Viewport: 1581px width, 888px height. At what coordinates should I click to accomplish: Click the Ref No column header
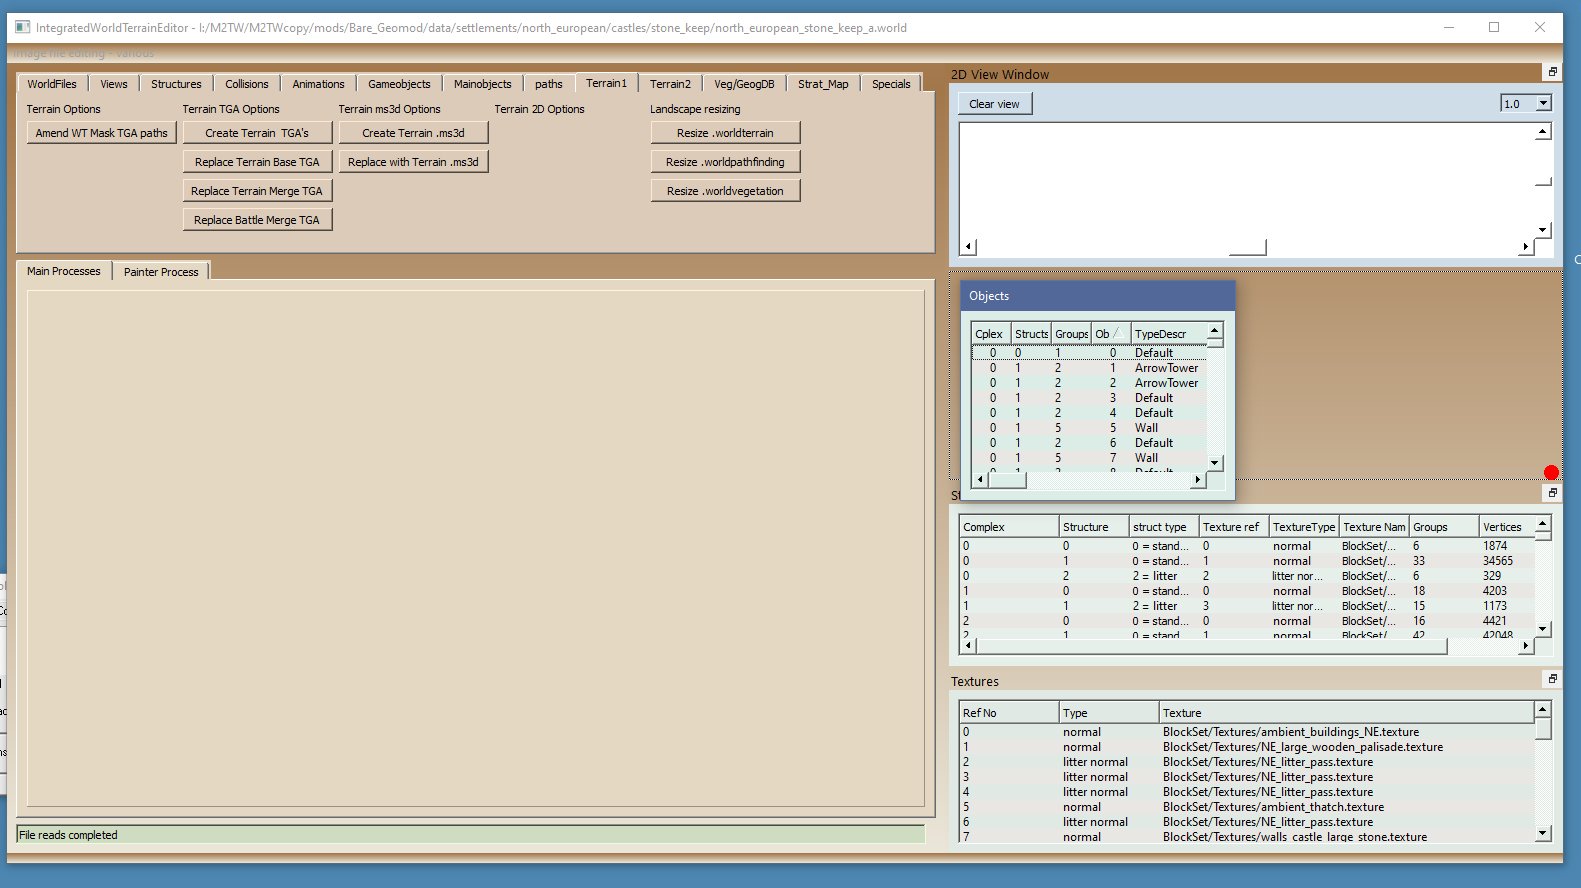point(1009,713)
